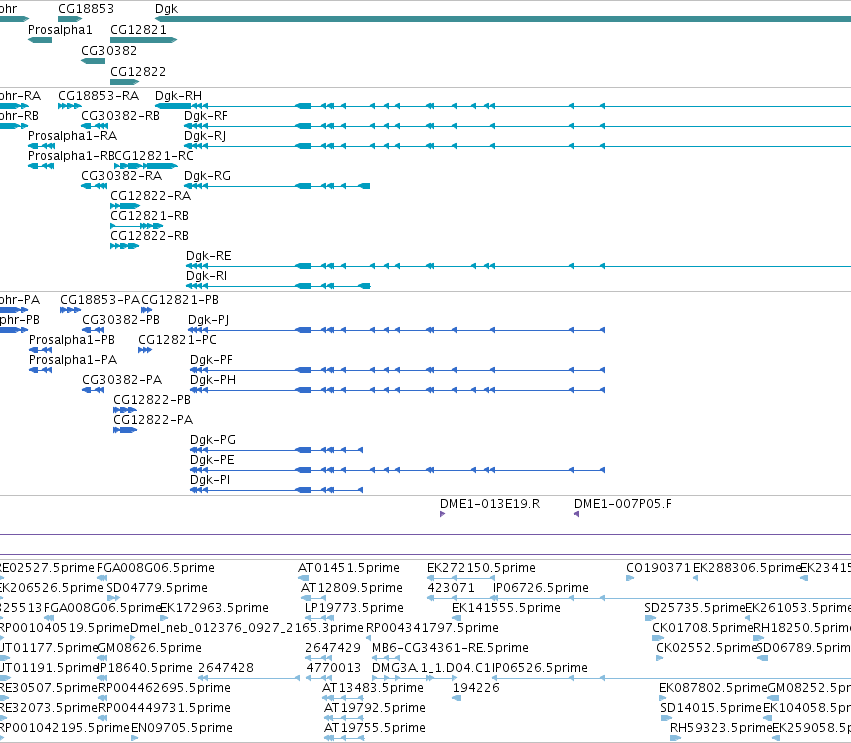This screenshot has height=743, width=851.
Task: Click the CG12822 gene label
Action: pyautogui.click(x=138, y=72)
